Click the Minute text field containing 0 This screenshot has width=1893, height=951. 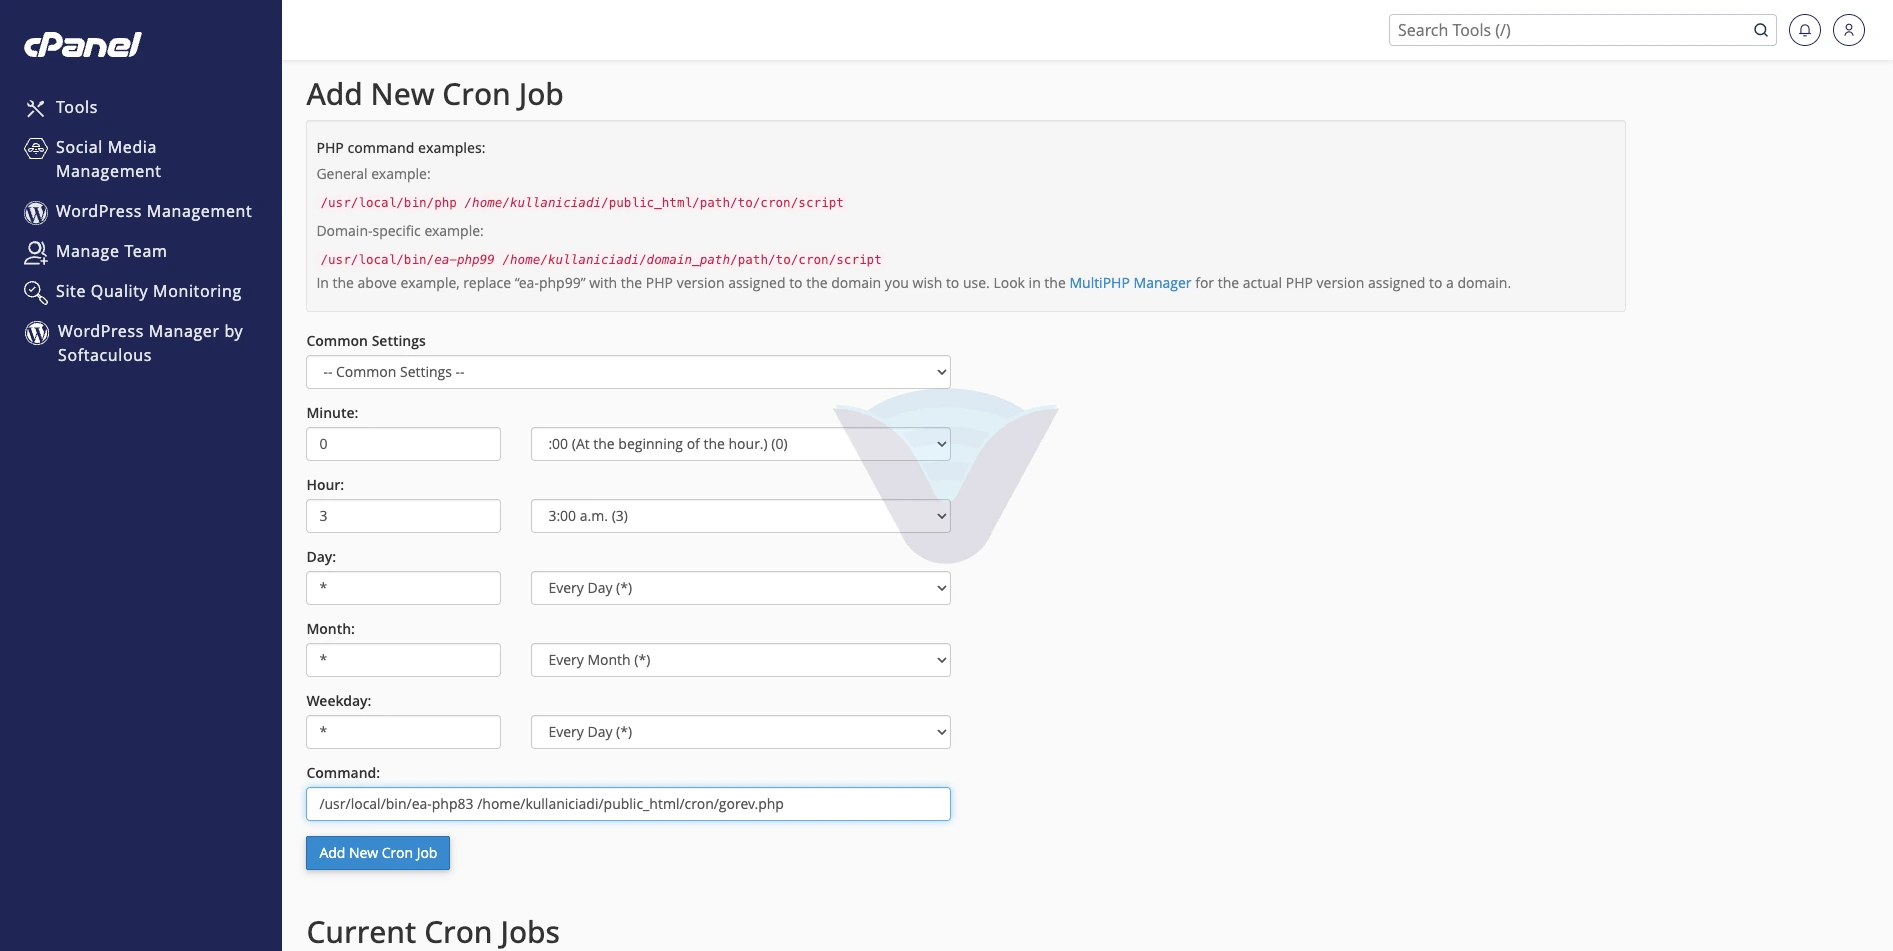point(403,444)
